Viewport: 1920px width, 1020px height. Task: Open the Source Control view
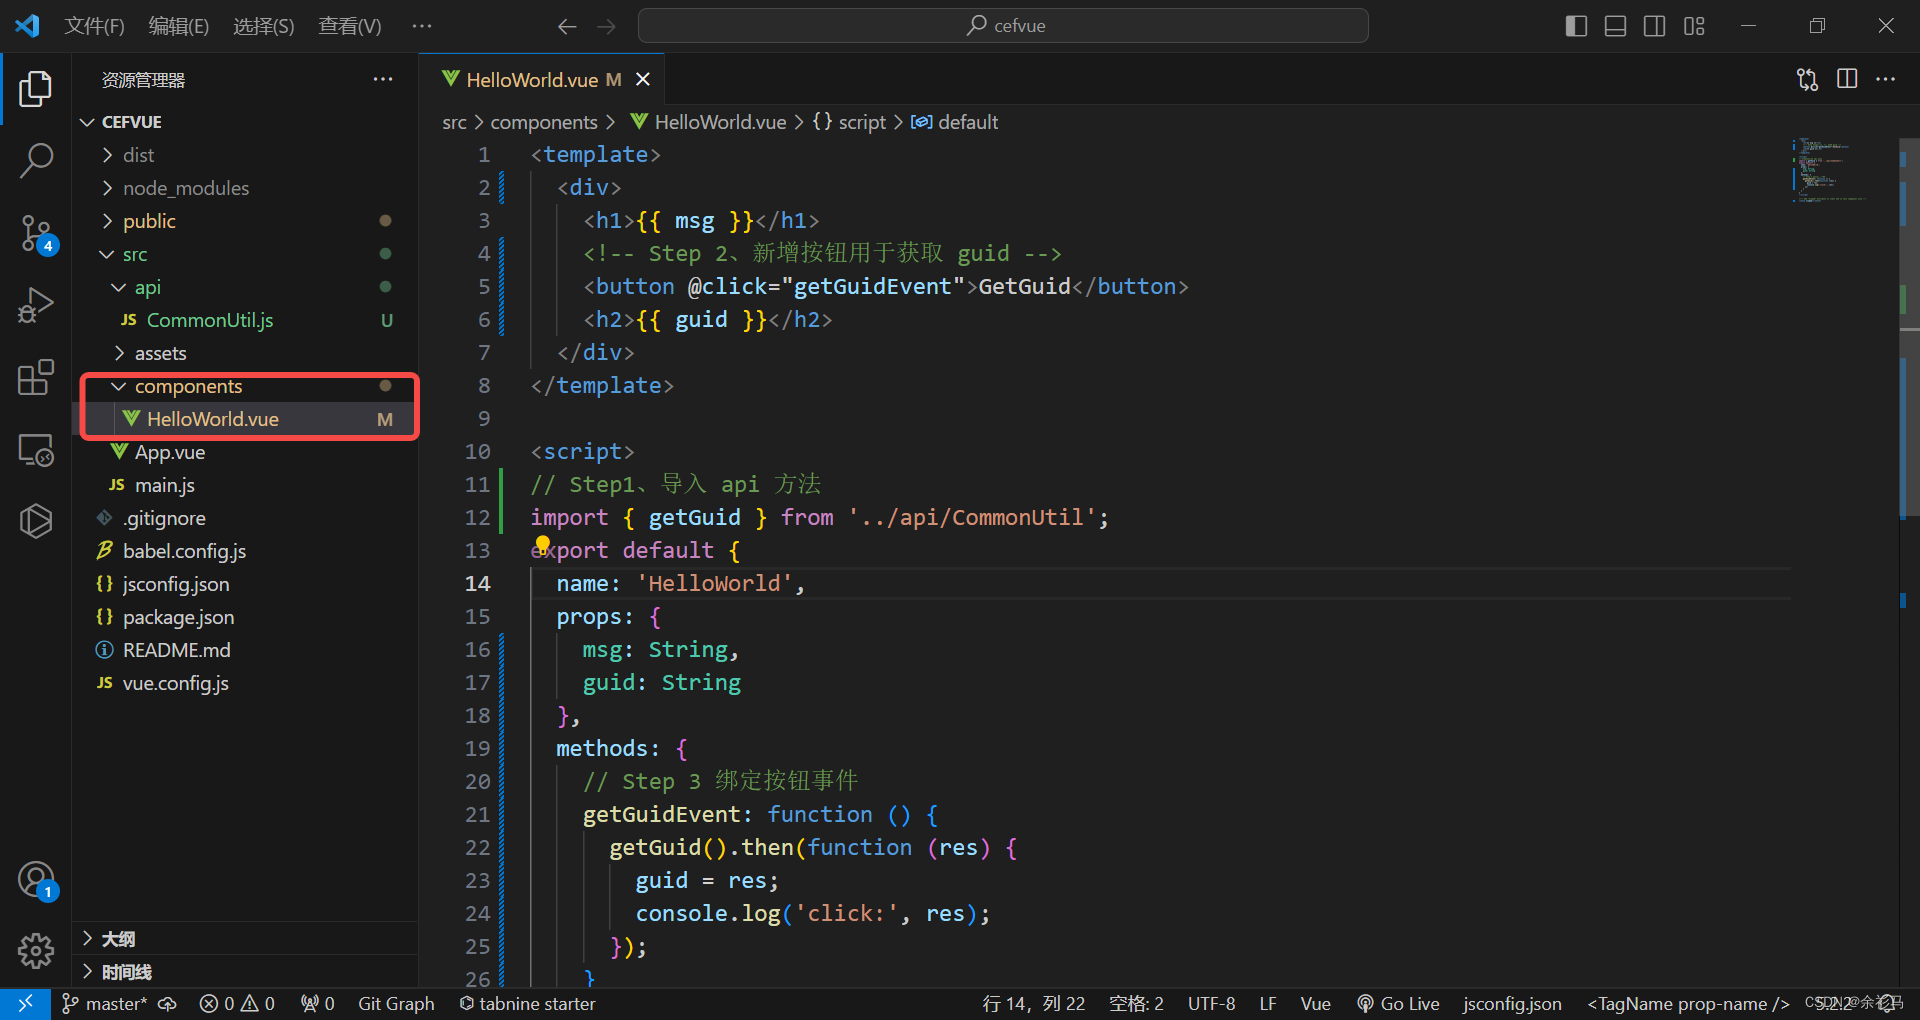(x=36, y=232)
